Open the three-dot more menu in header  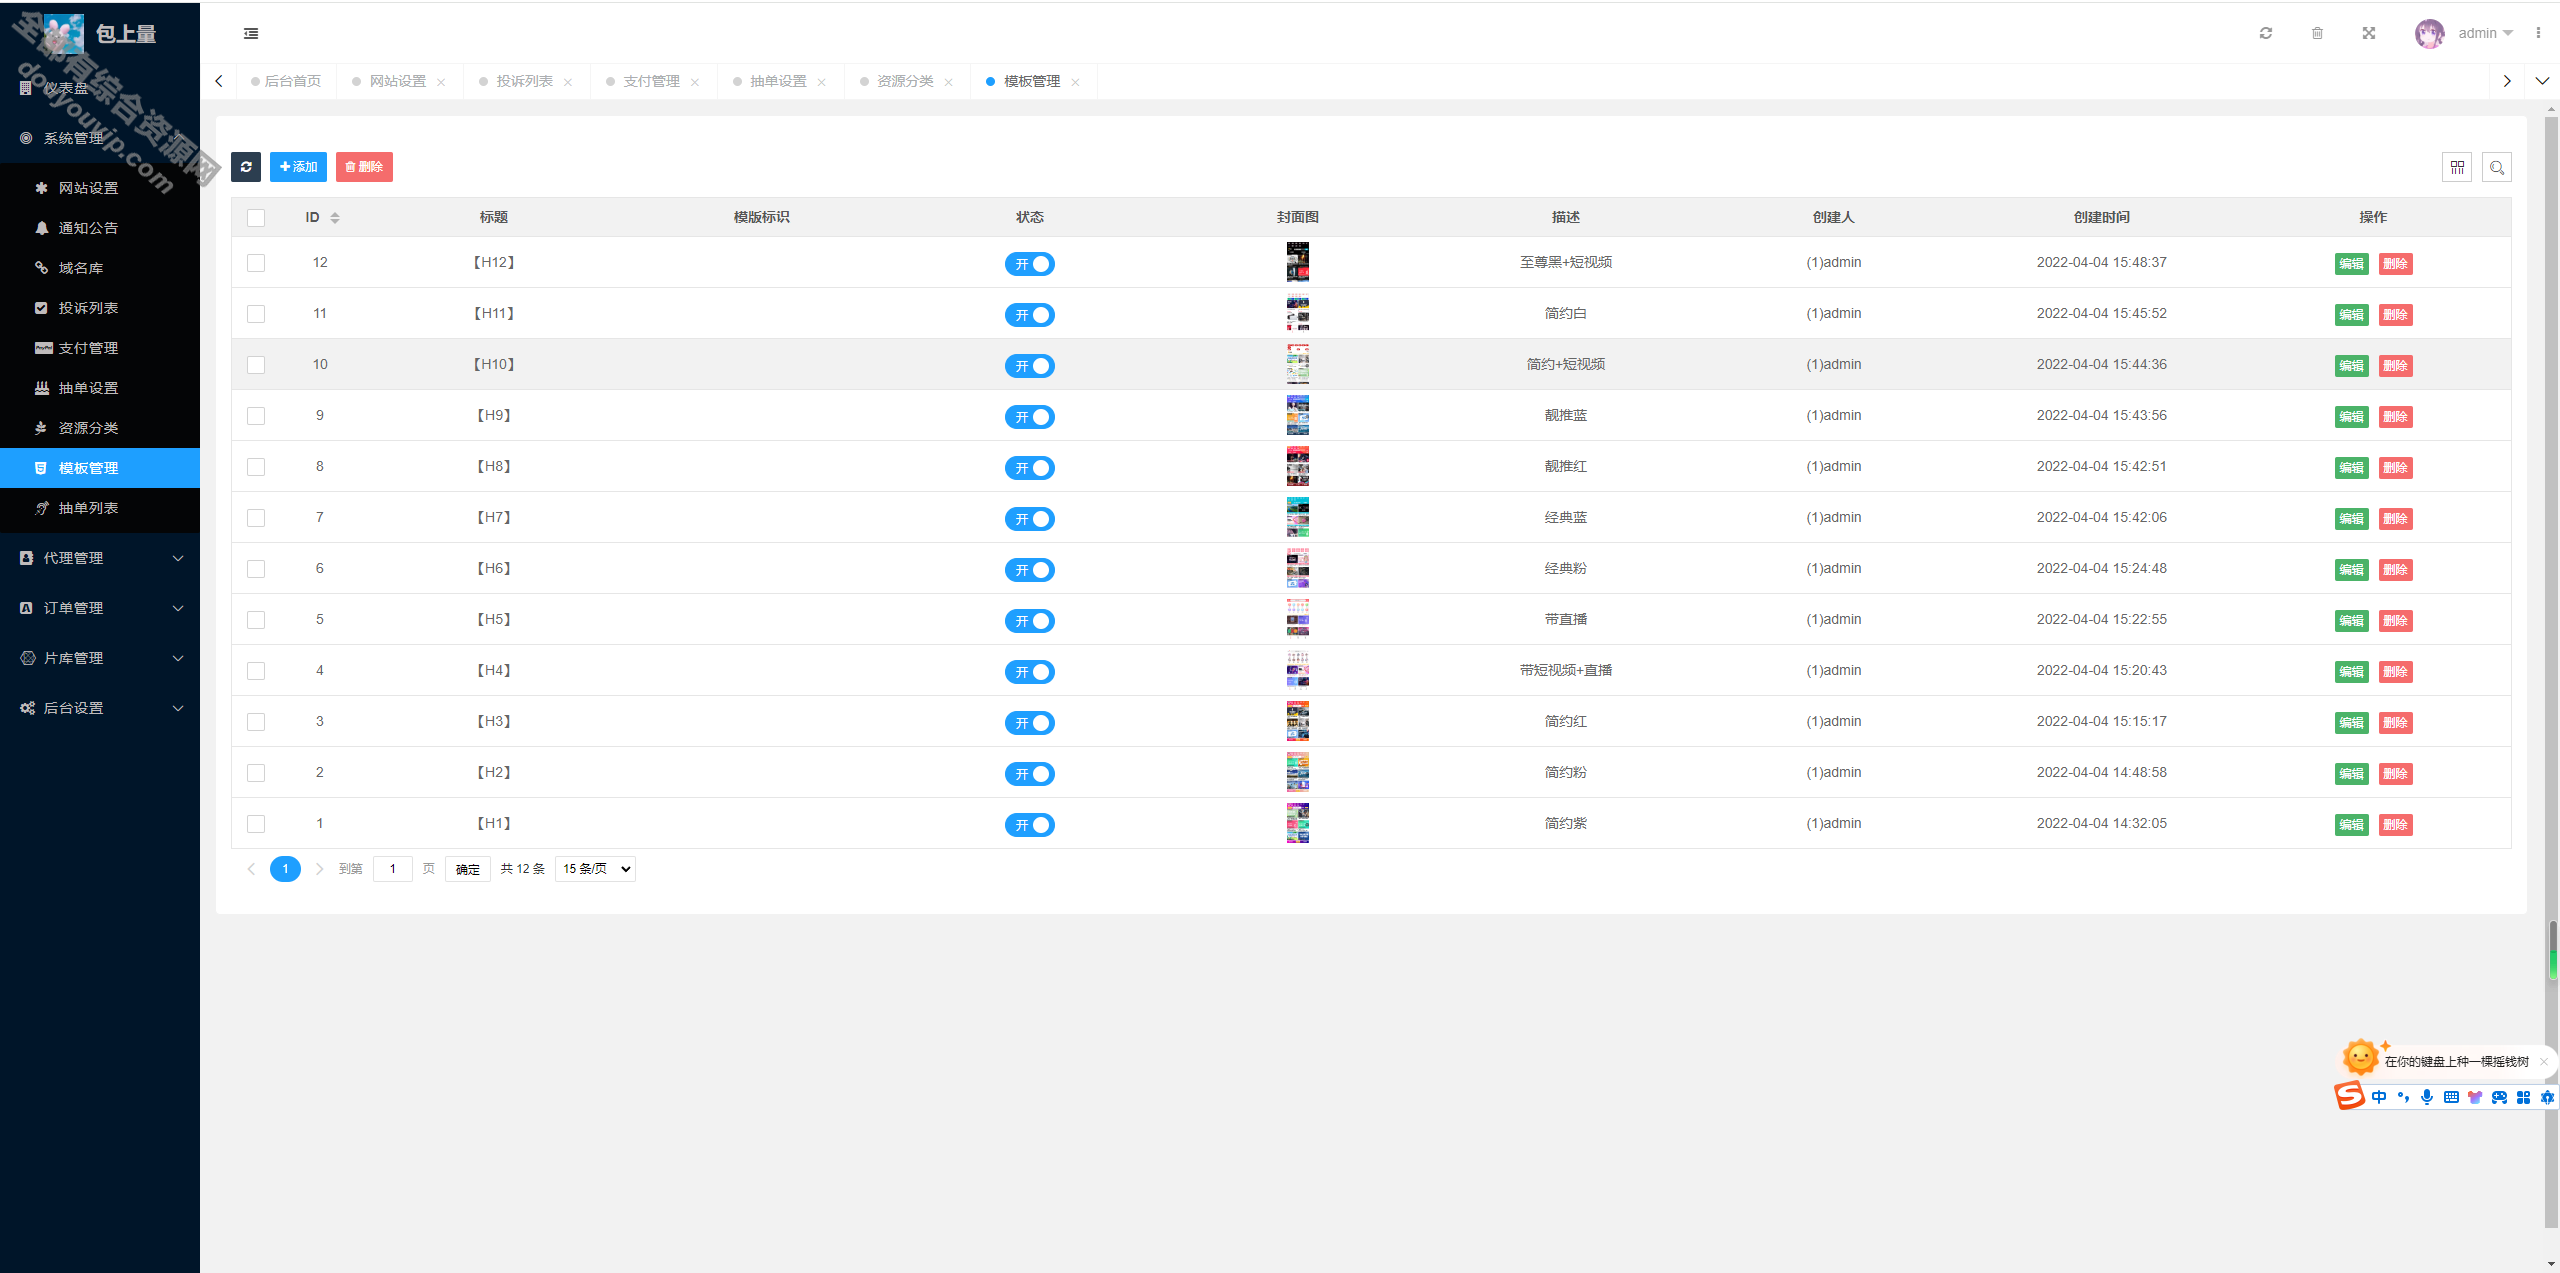(x=2538, y=33)
